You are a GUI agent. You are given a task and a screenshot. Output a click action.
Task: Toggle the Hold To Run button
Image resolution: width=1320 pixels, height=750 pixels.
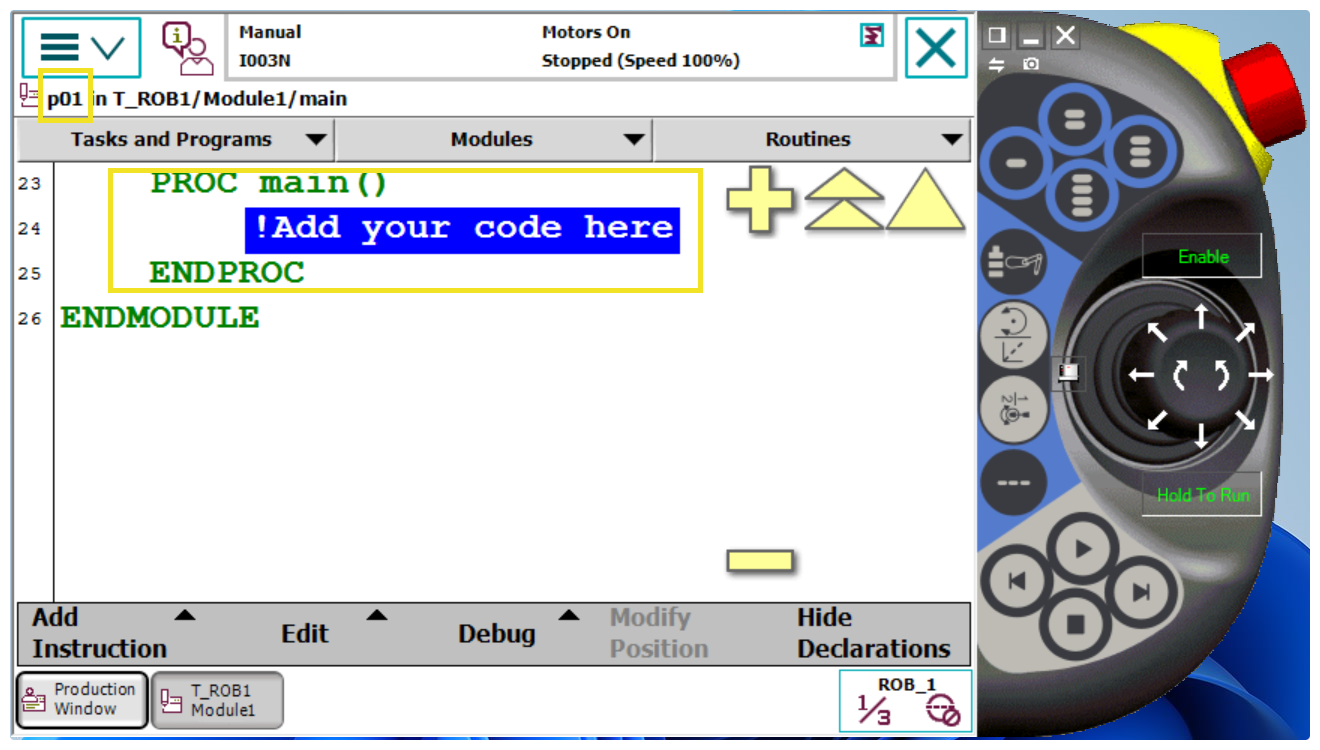1202,494
